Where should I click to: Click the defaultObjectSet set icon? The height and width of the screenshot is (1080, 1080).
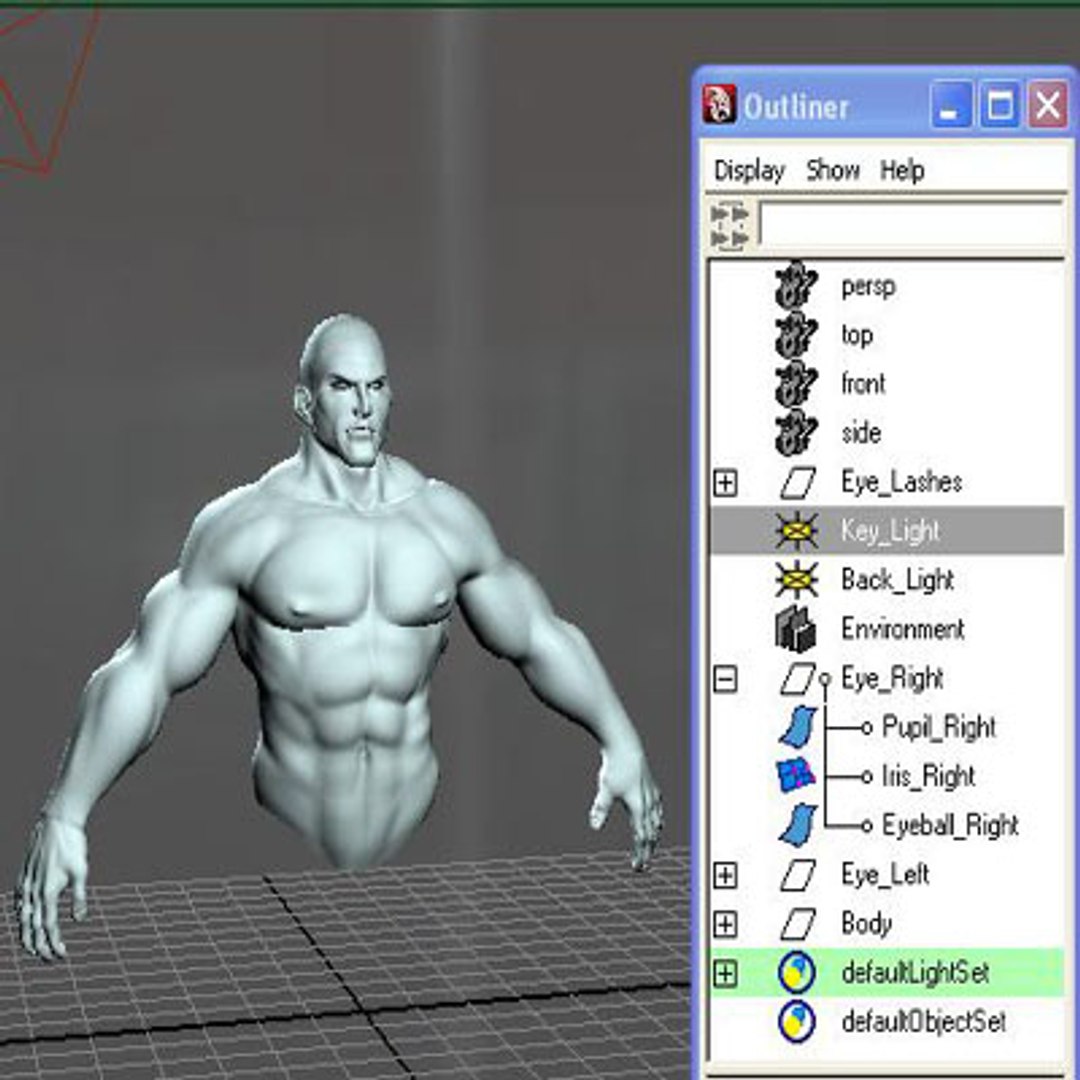tap(797, 1022)
